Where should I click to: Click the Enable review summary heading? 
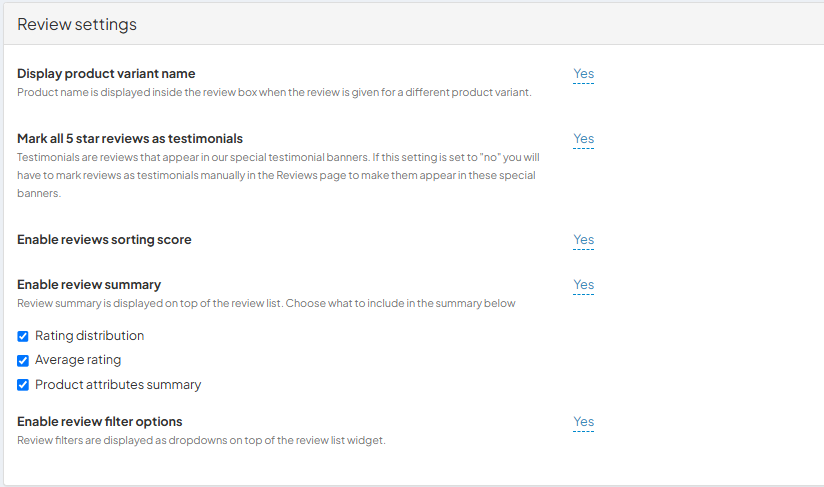[x=89, y=285]
